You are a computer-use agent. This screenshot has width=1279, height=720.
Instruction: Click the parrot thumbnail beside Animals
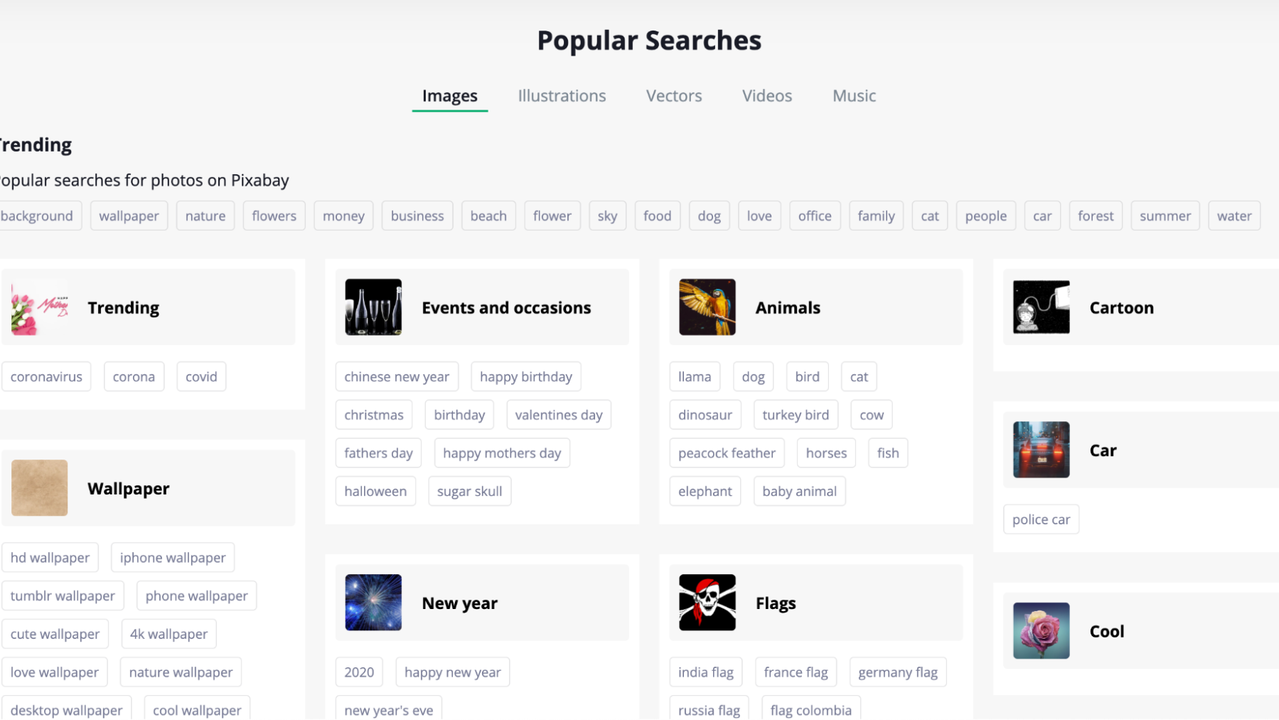point(707,307)
